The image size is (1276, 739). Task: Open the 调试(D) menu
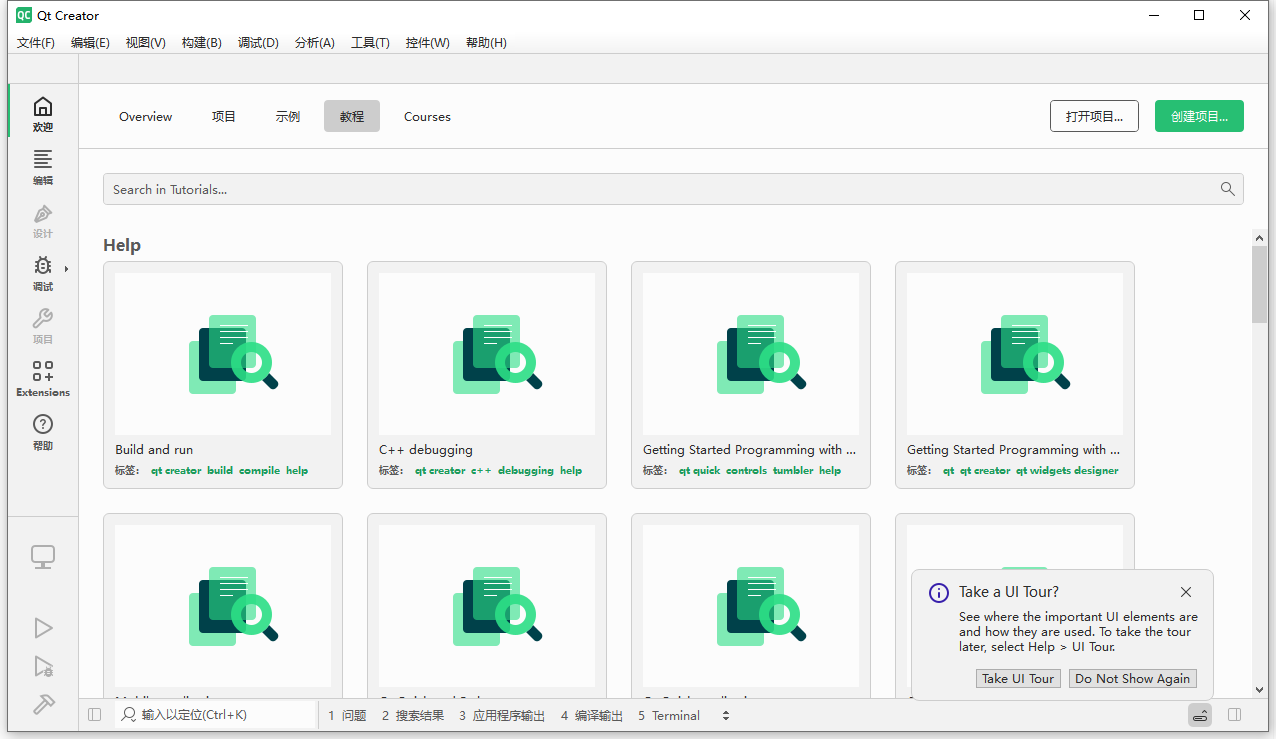coord(258,43)
